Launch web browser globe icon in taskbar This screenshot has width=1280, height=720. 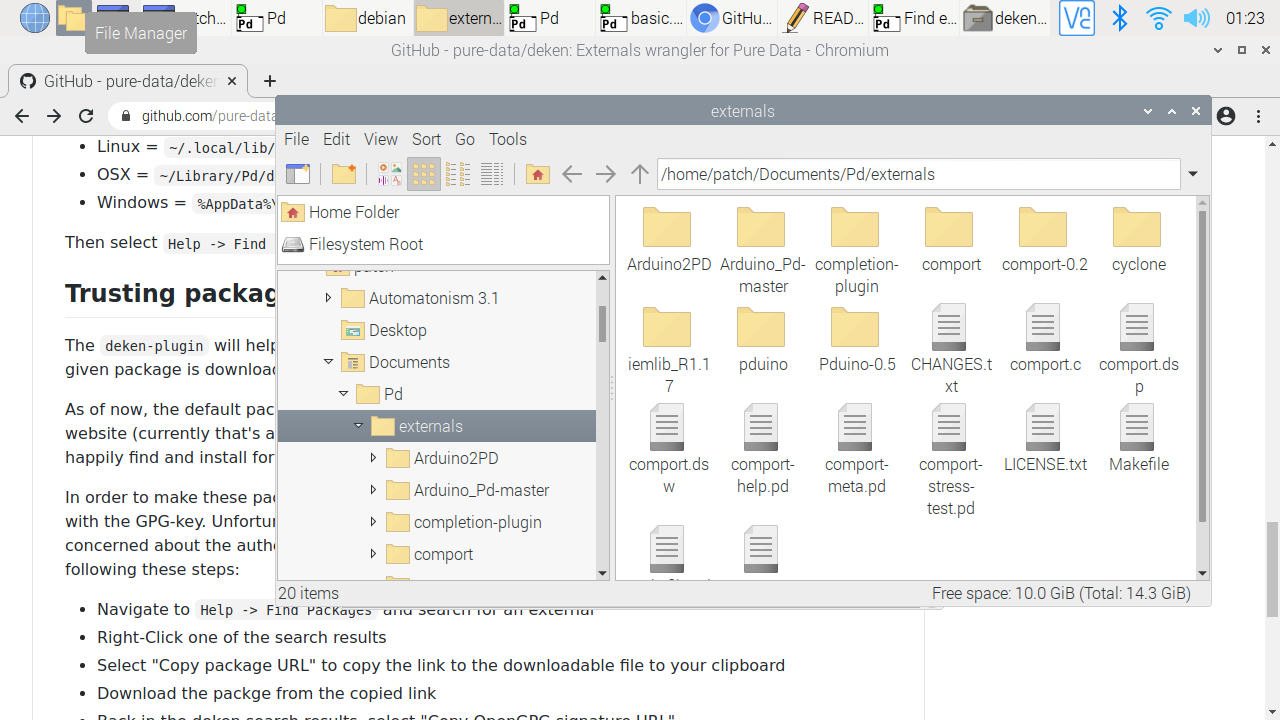tap(34, 18)
